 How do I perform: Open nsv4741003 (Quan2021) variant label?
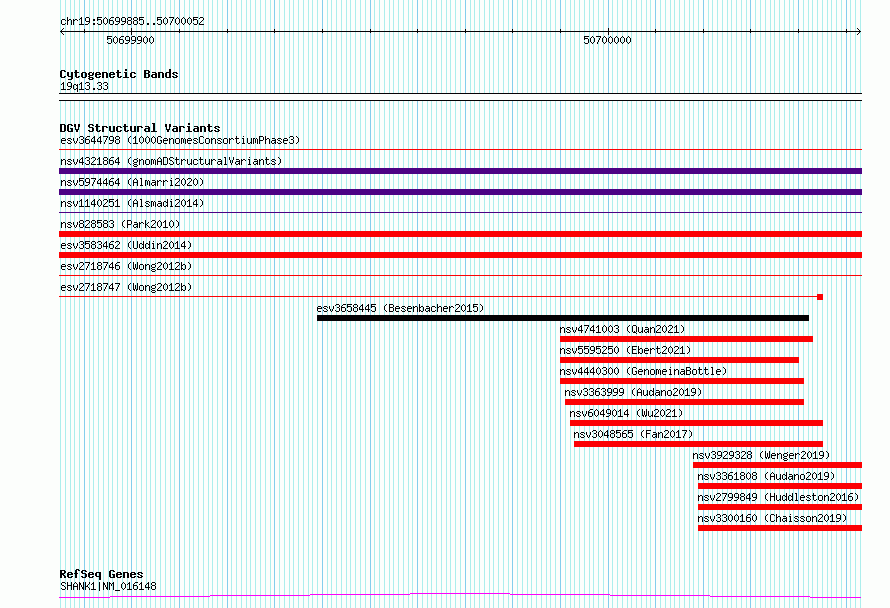coord(622,329)
